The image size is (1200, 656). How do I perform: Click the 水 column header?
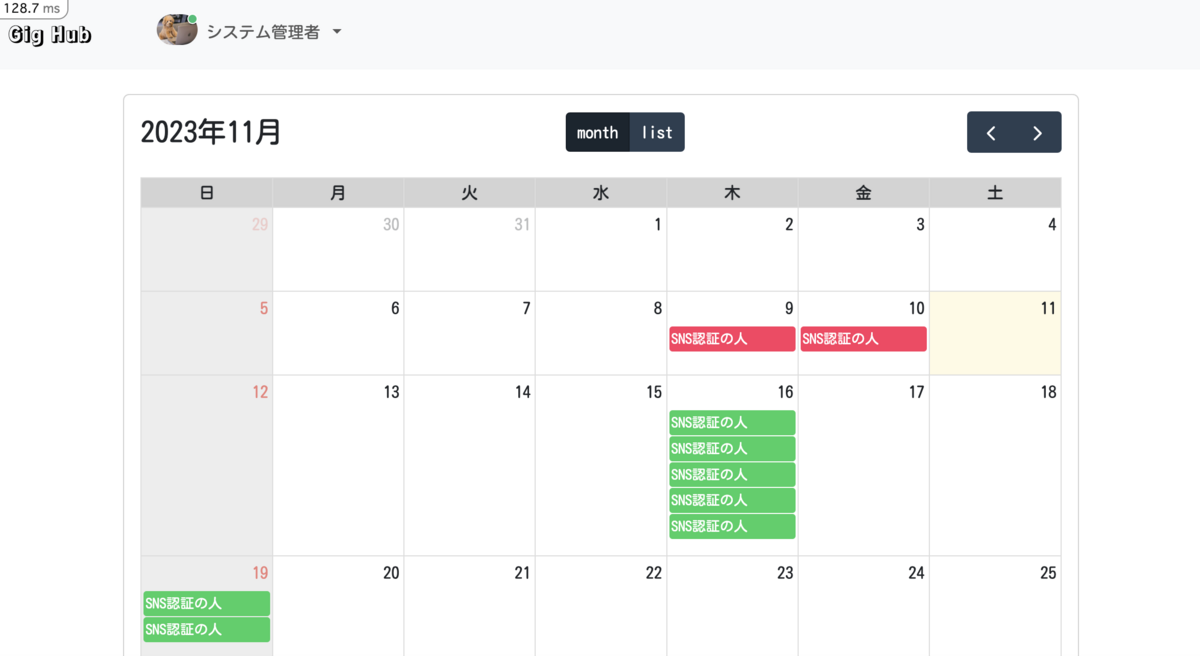[601, 193]
